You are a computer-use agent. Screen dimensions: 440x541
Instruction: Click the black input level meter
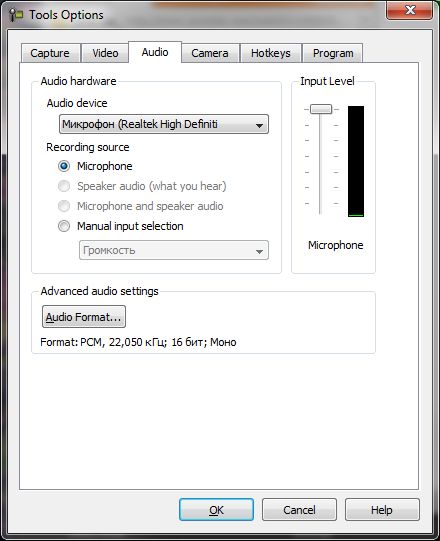356,161
